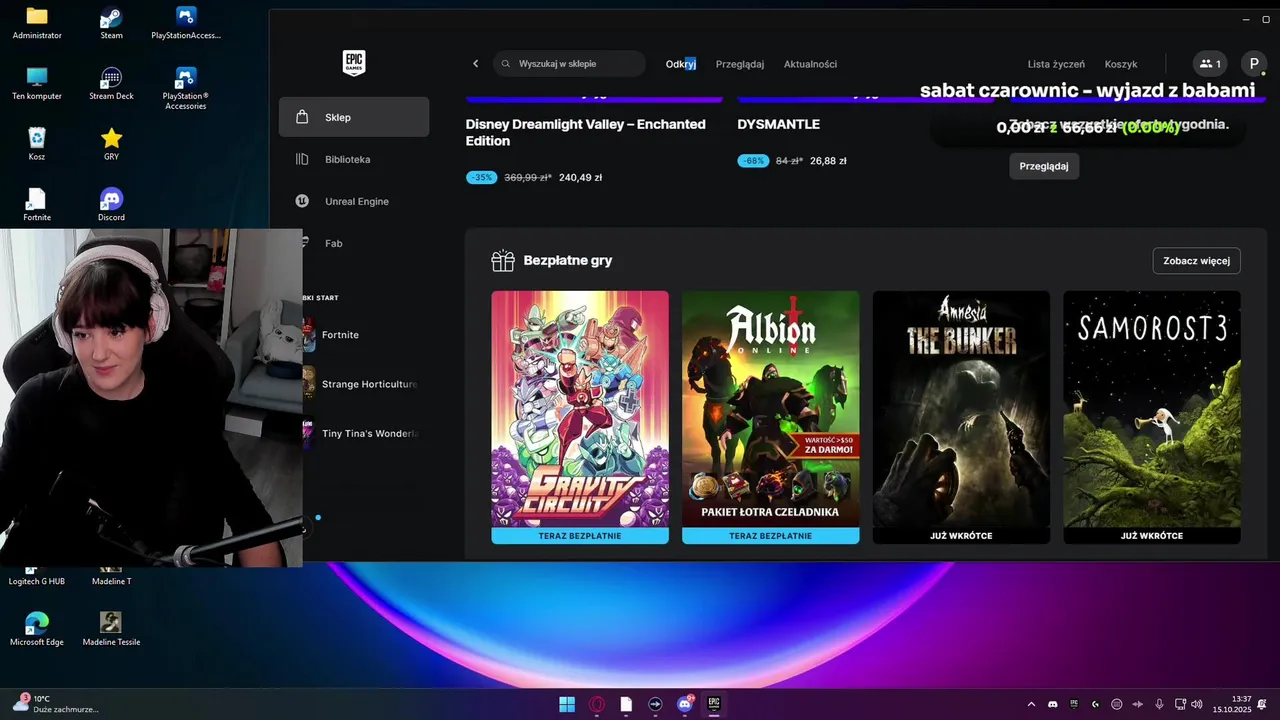Open weather widget showing 10°C
1280x720 pixels.
[x=54, y=704]
